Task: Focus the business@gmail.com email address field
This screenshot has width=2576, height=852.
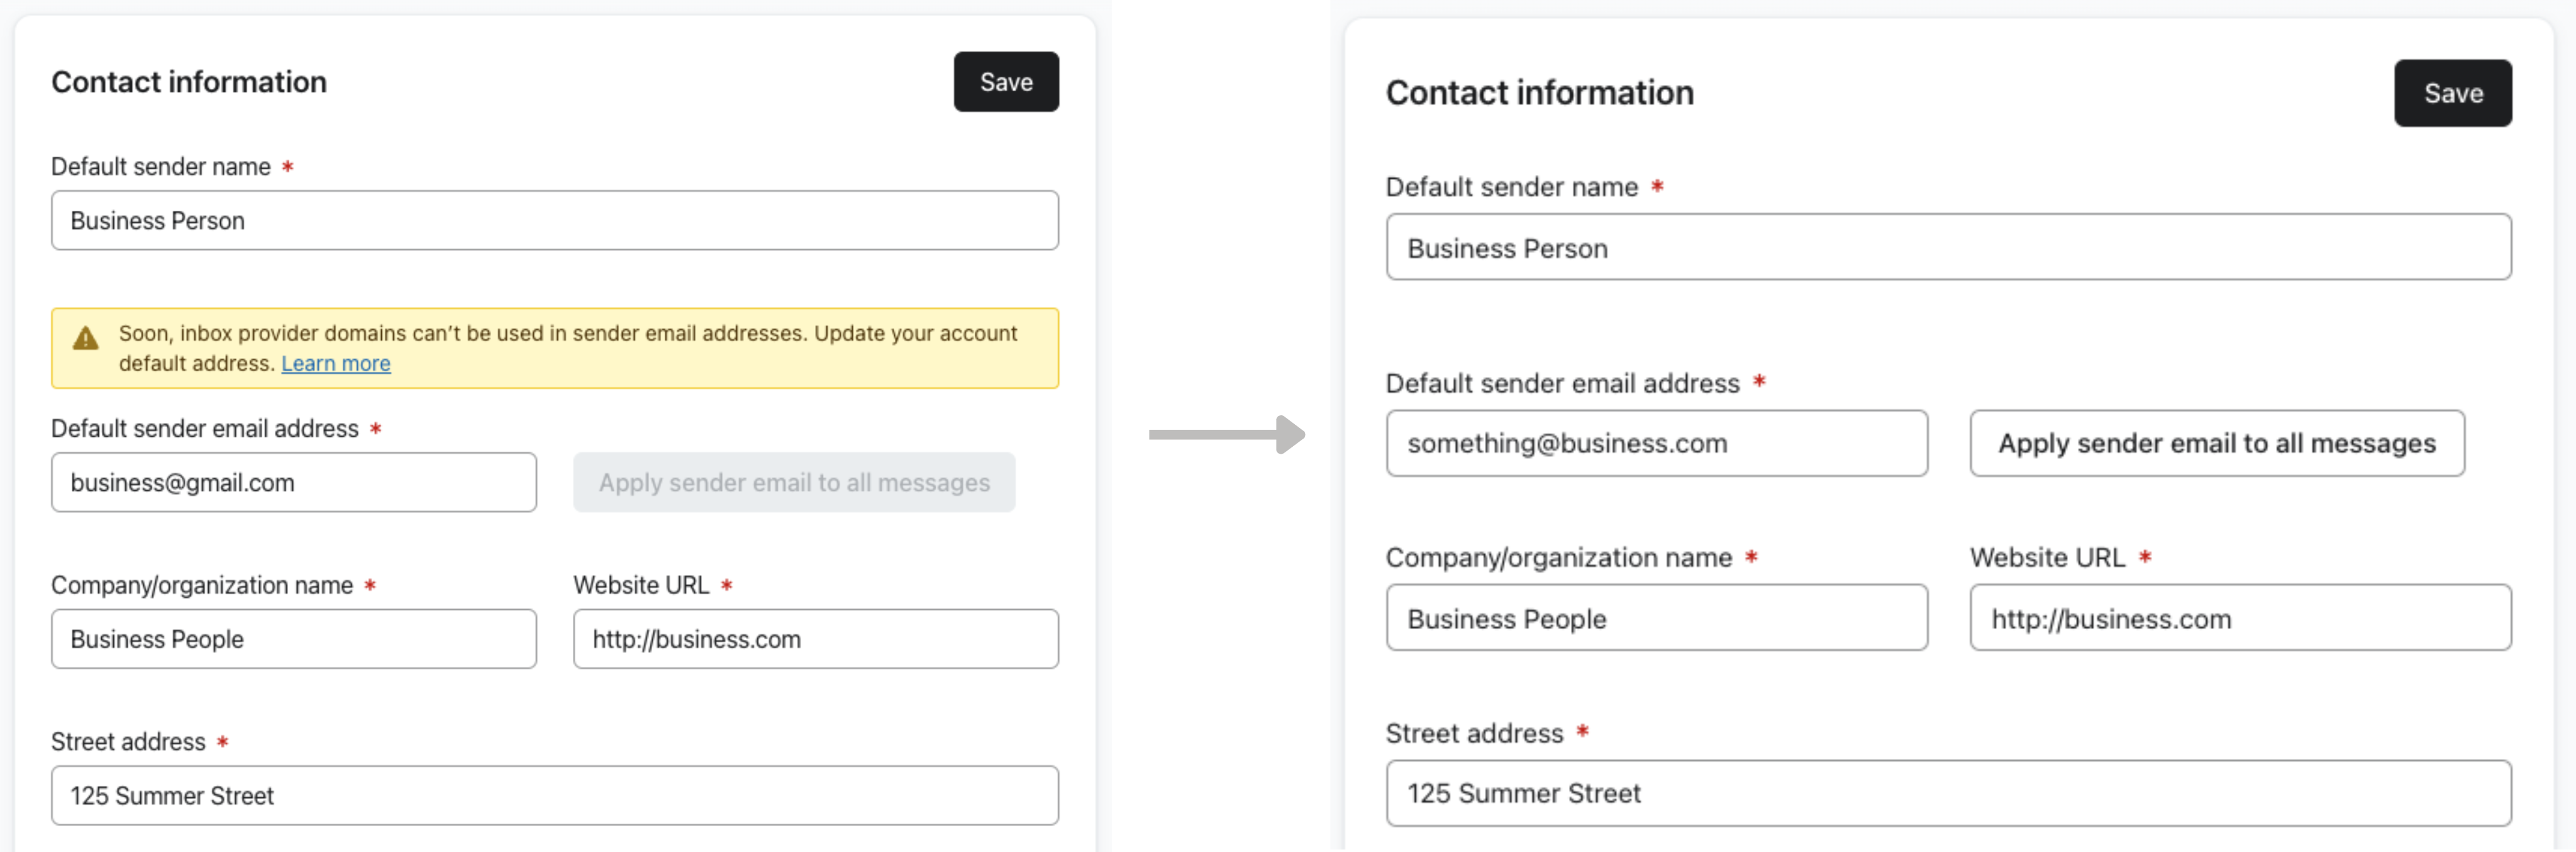Action: 293,482
